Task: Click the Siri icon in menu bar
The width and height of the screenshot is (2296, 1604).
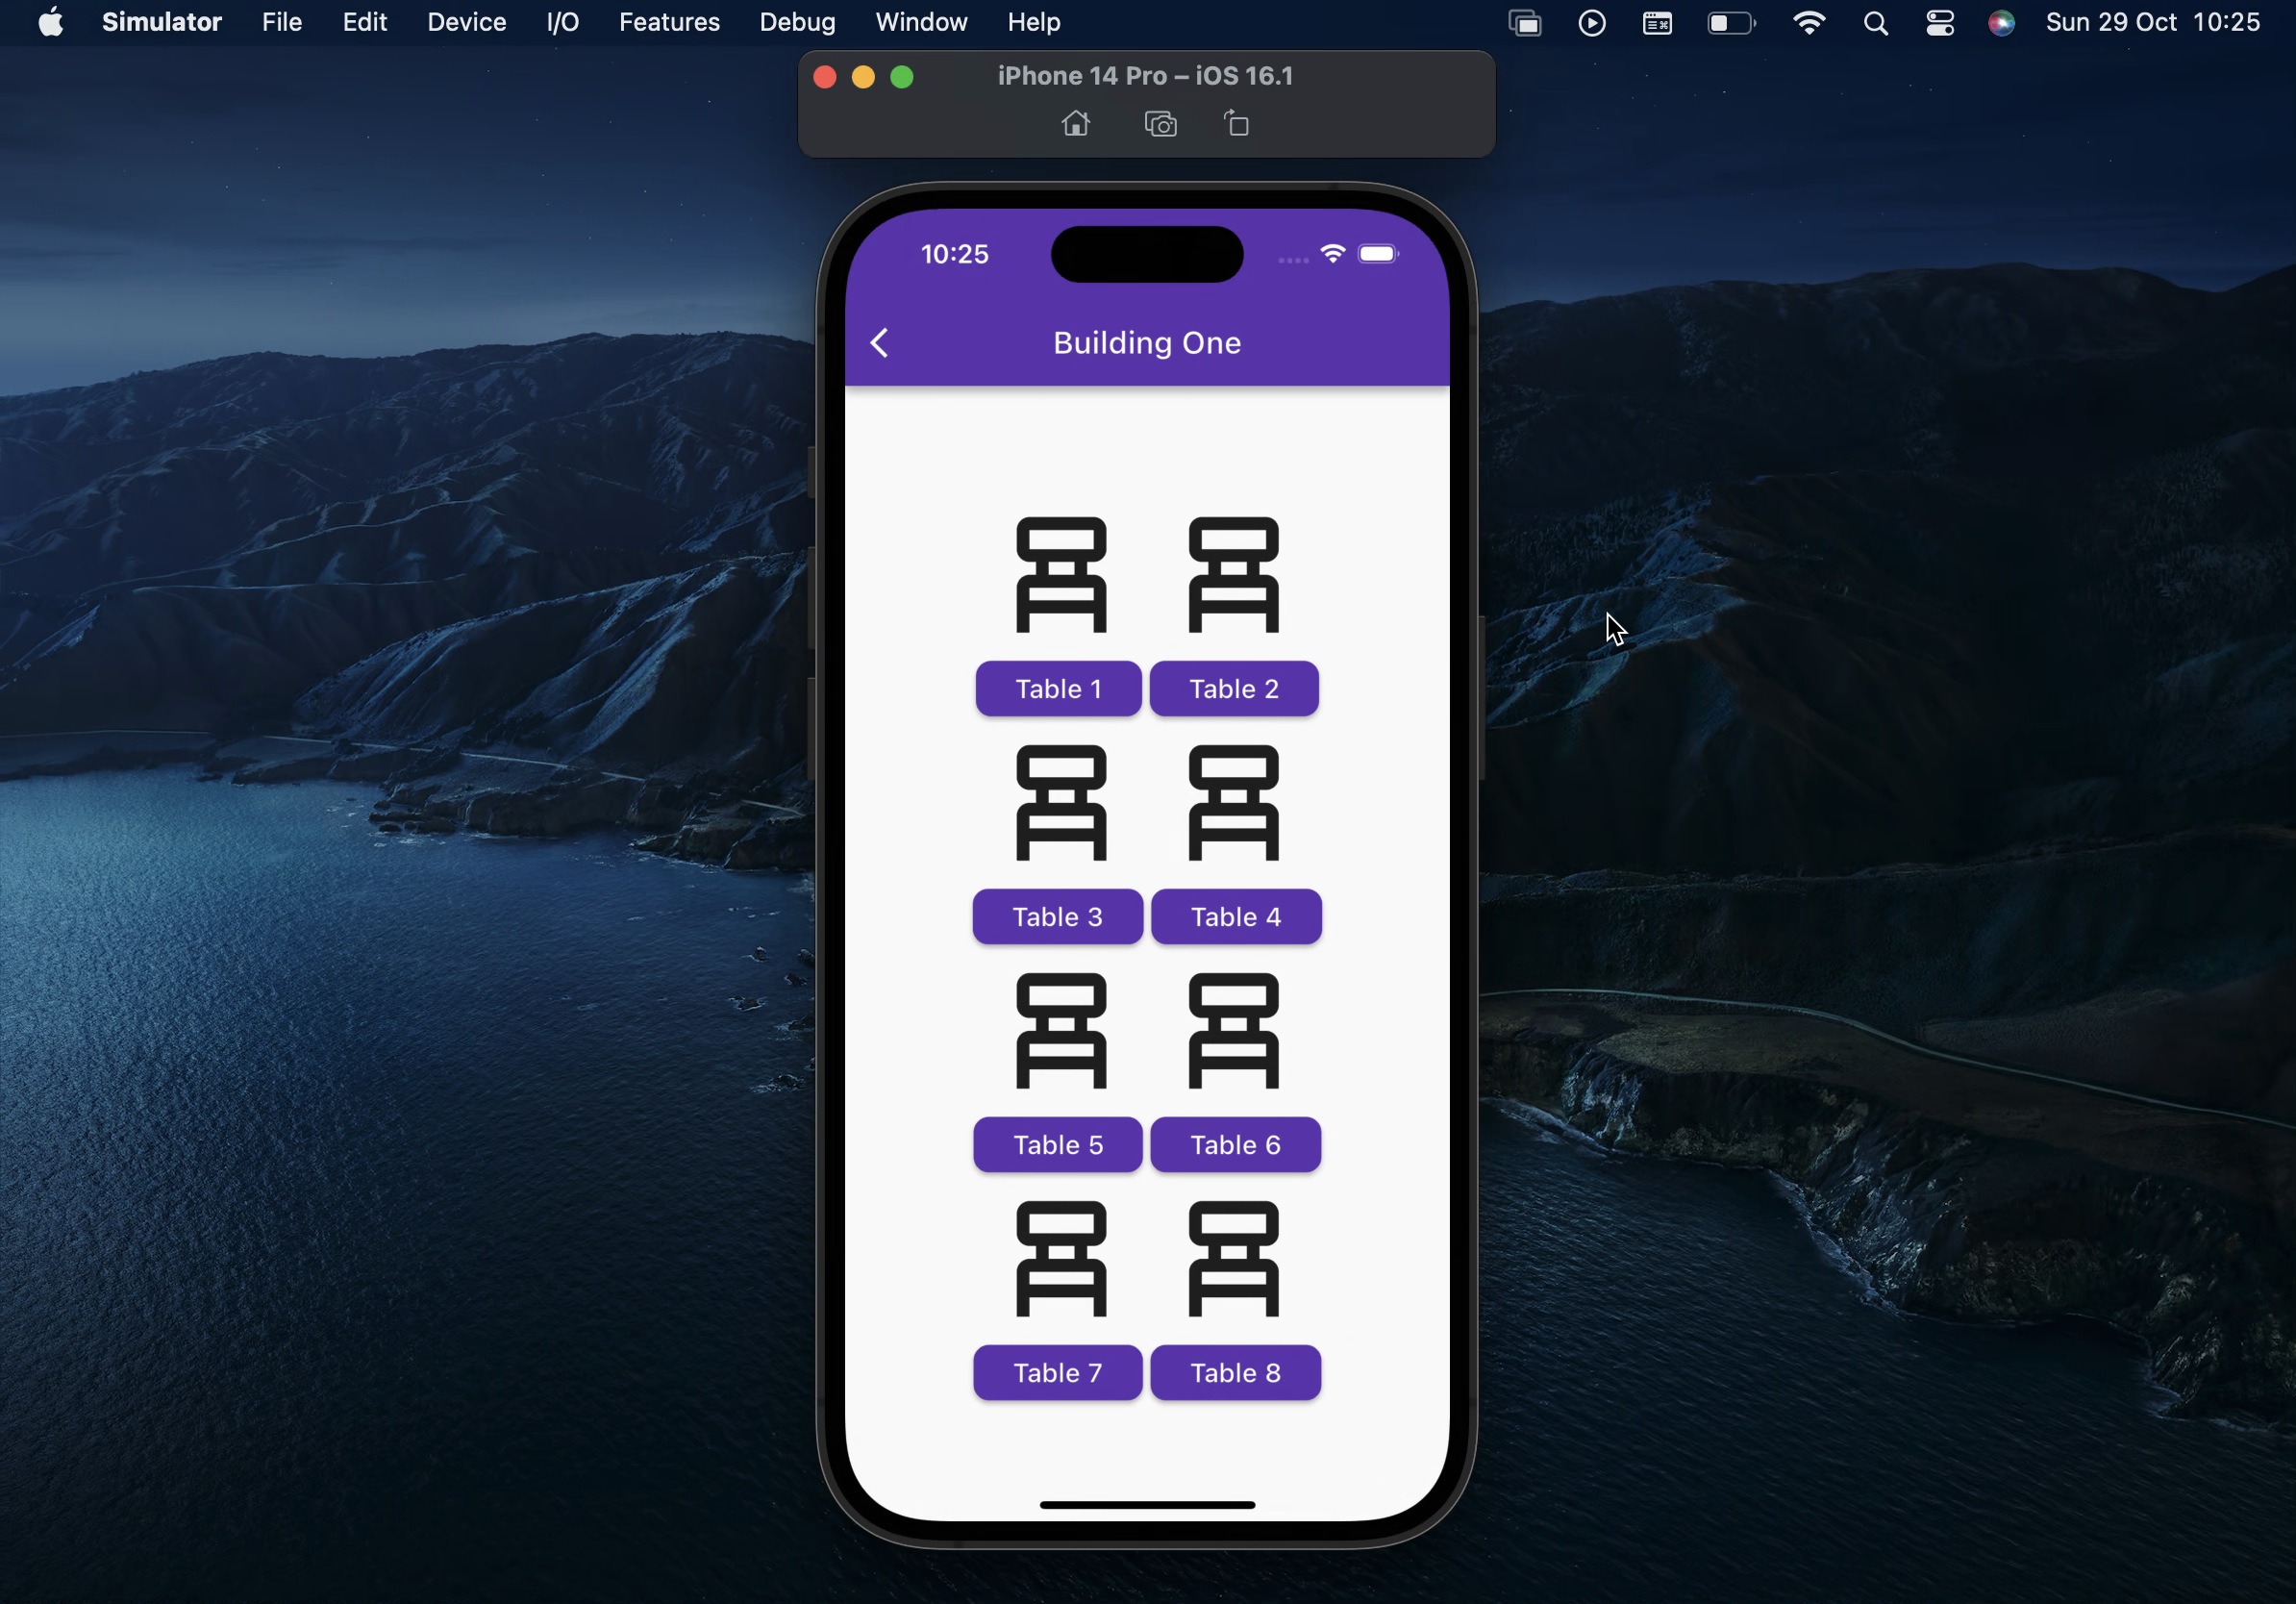Action: point(2001,22)
